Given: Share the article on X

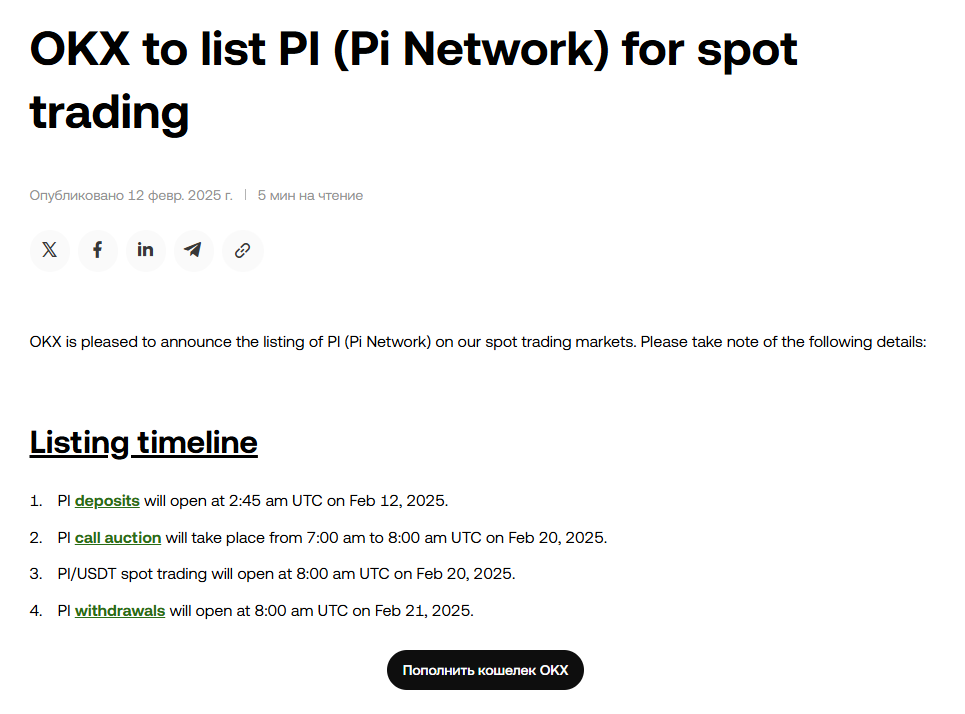Looking at the screenshot, I should coord(49,250).
